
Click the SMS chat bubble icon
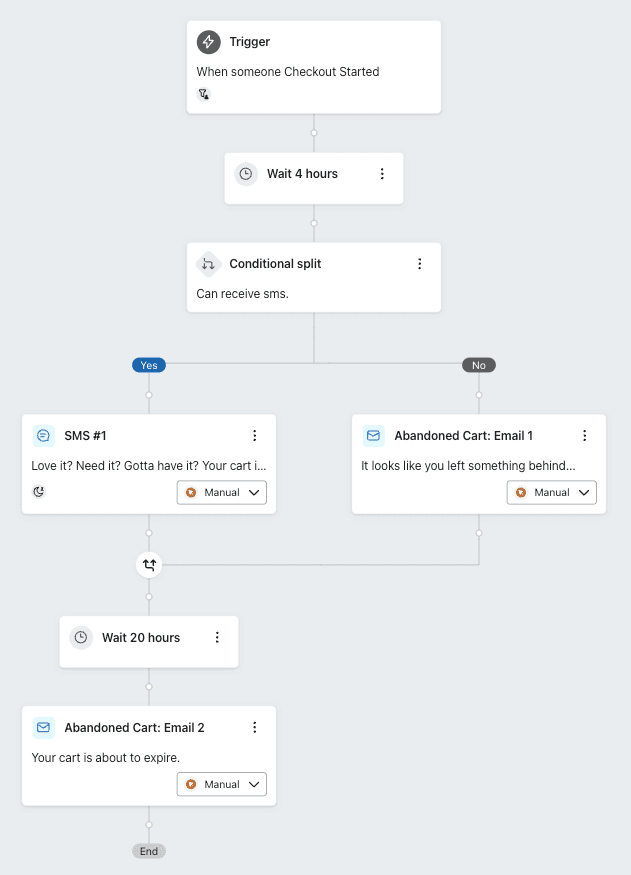[42, 435]
